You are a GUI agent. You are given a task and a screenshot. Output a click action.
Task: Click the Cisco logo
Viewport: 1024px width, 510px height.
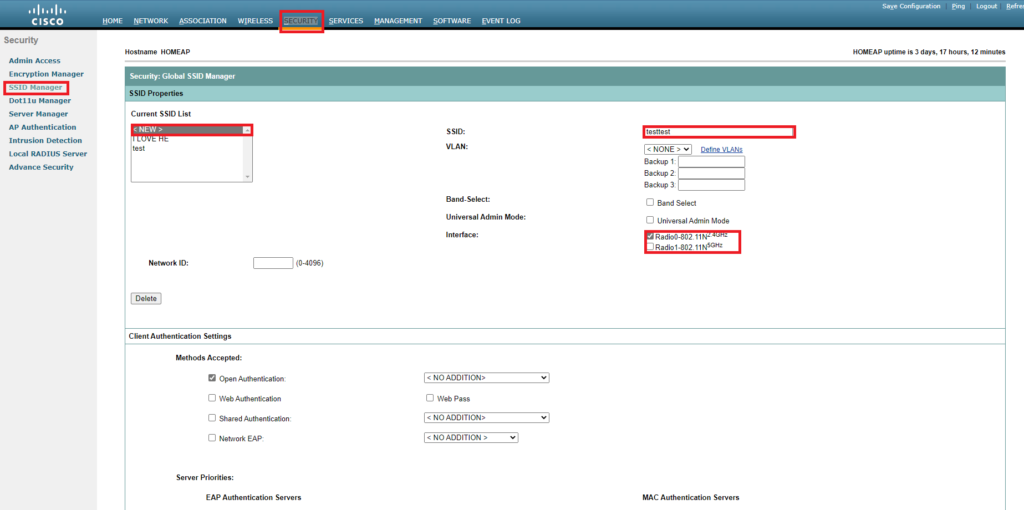50,14
